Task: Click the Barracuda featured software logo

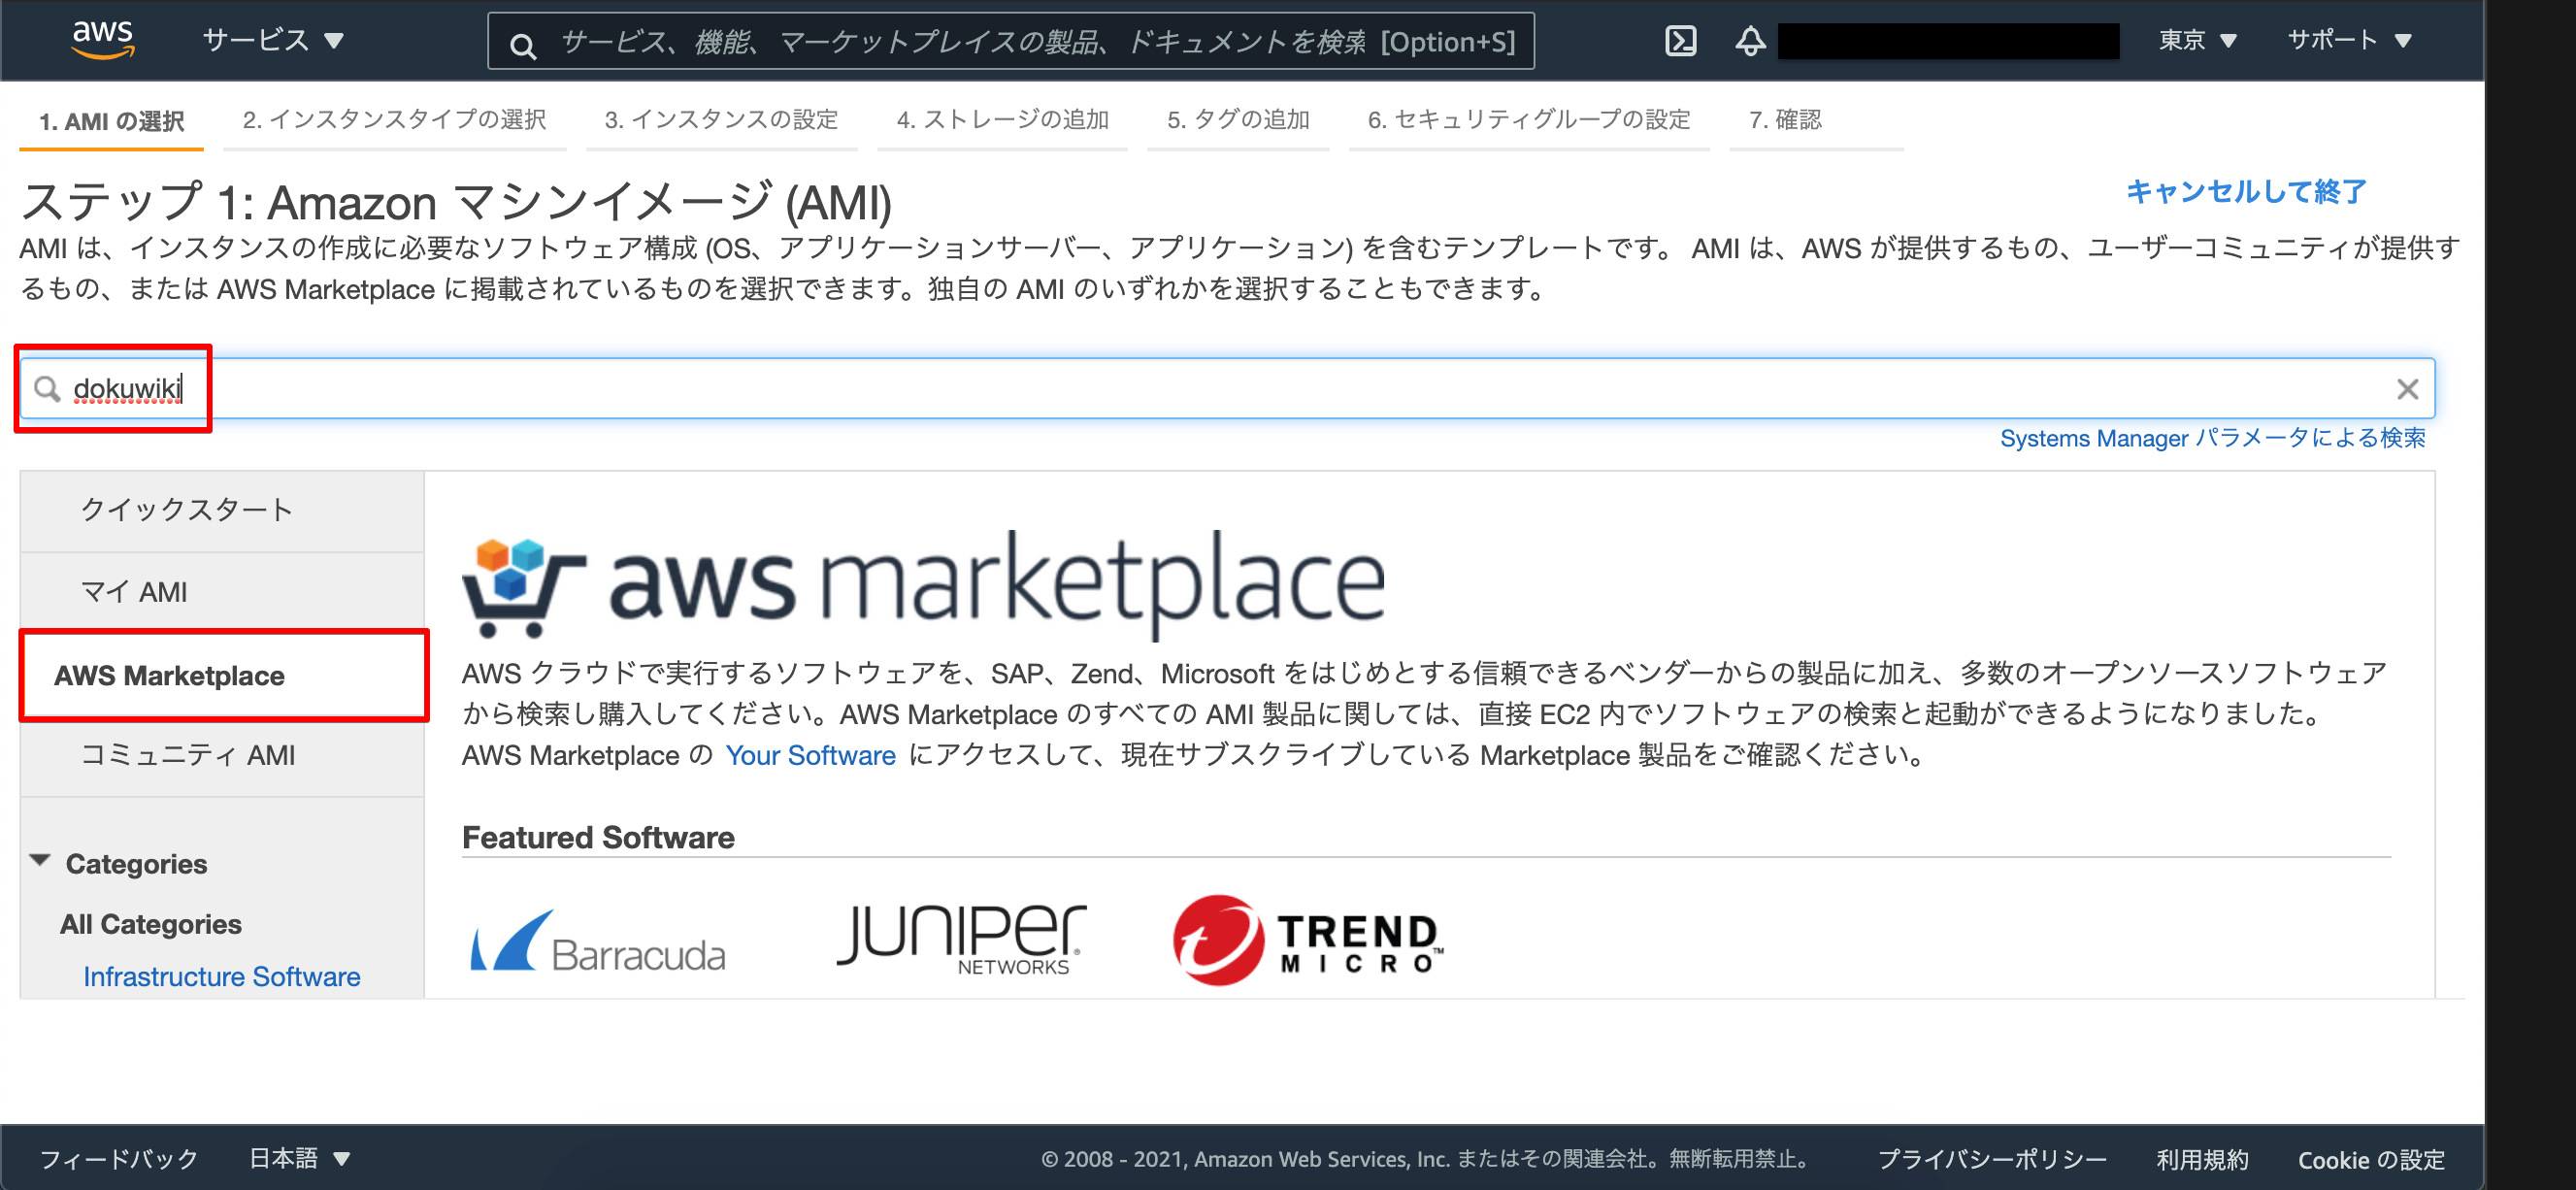Action: pyautogui.click(x=598, y=941)
